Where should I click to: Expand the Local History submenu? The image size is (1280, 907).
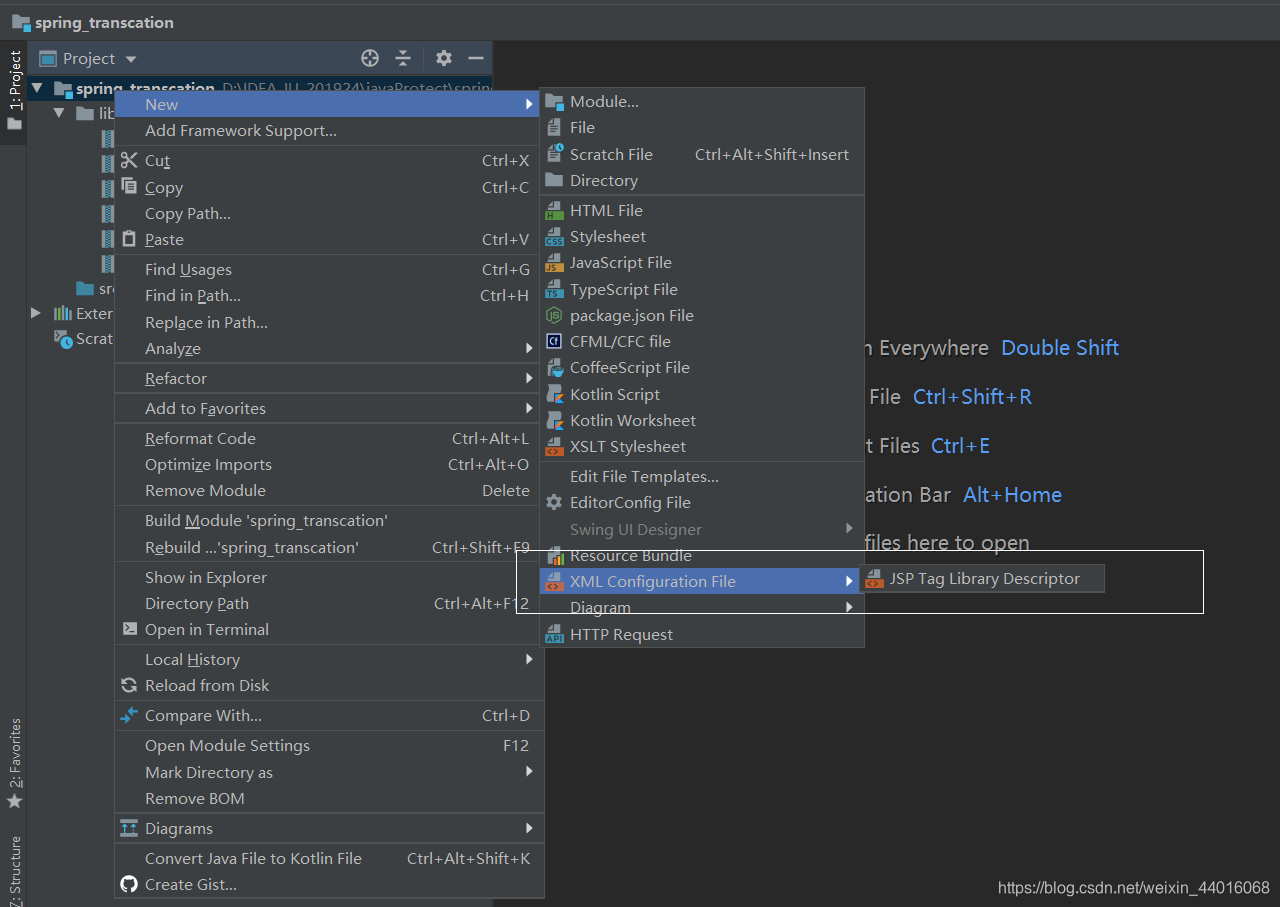[529, 659]
